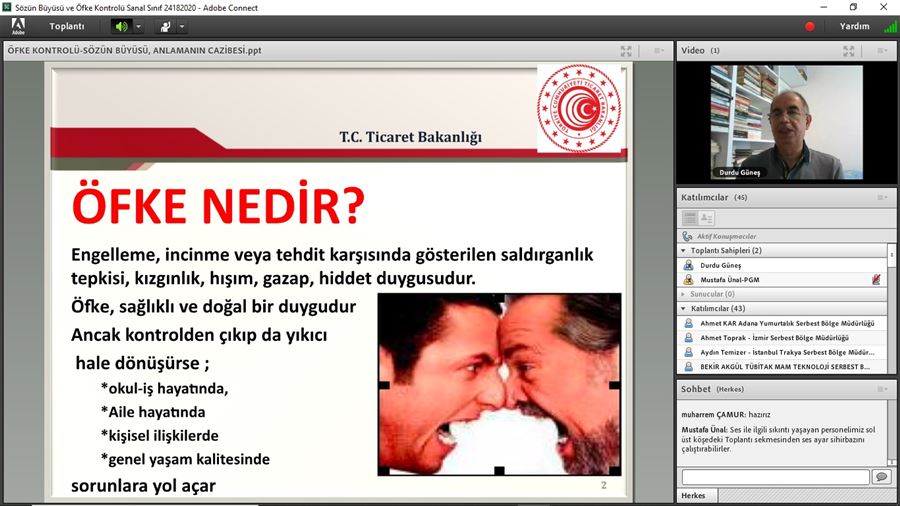The height and width of the screenshot is (506, 900).
Task: Open the raise hand status dropdown arrow
Action: pyautogui.click(x=185, y=26)
